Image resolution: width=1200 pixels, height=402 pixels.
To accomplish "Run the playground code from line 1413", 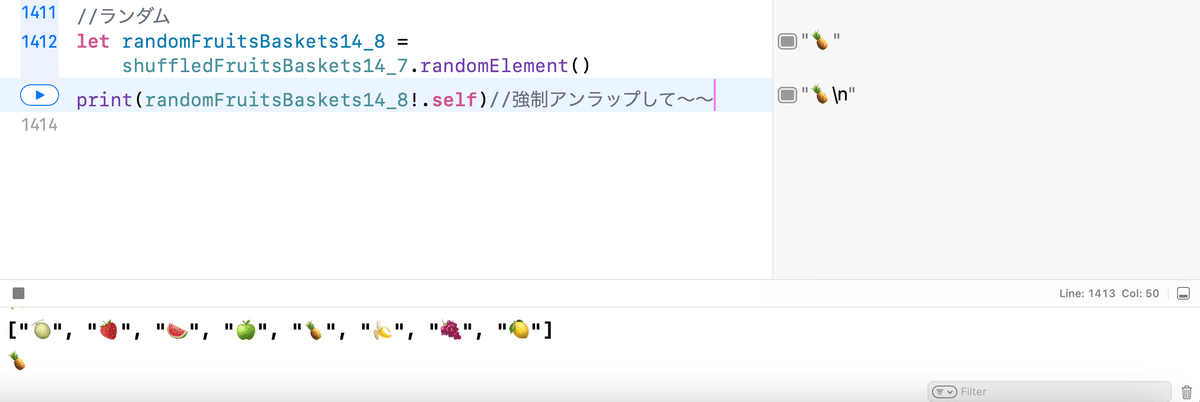I will point(39,95).
